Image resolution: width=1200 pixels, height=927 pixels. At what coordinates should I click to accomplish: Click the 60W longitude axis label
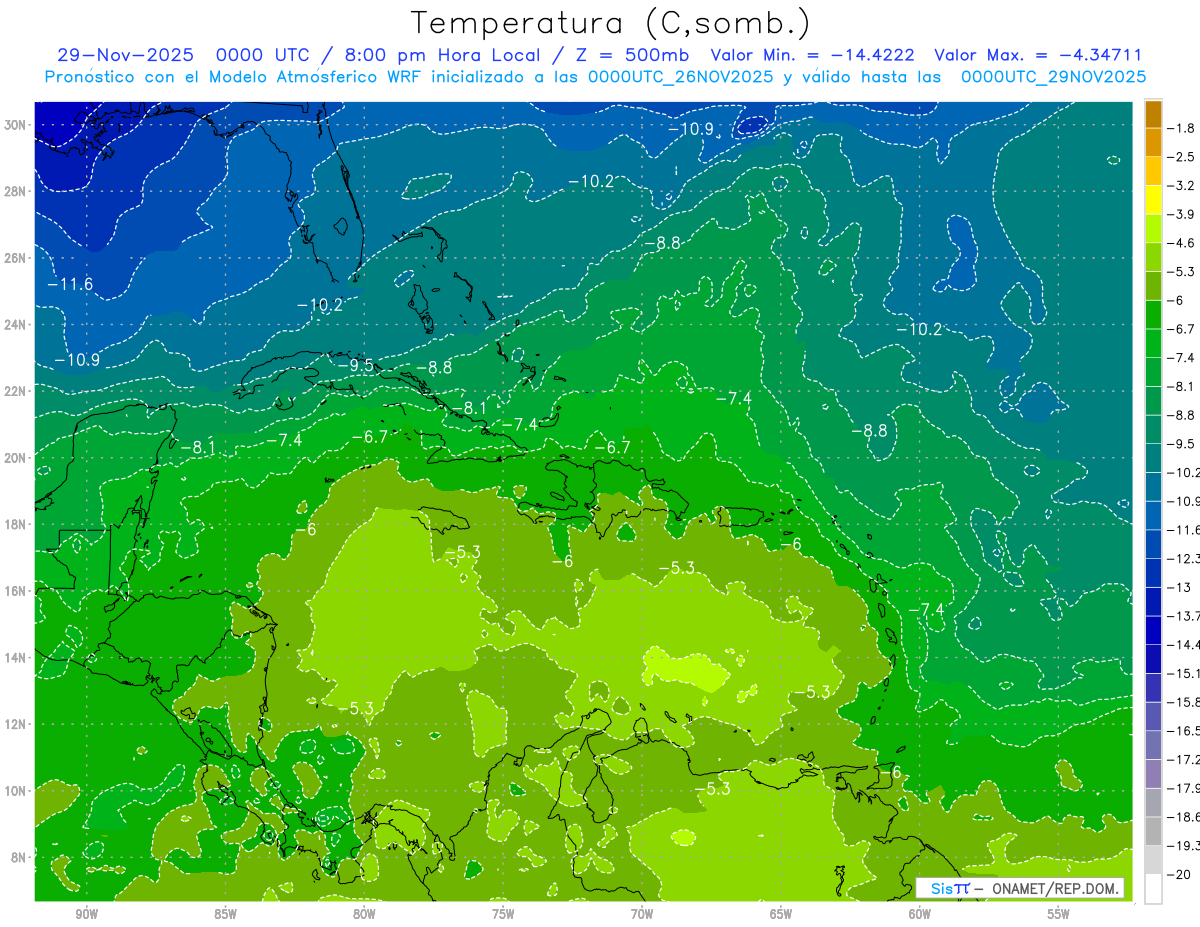click(x=920, y=914)
